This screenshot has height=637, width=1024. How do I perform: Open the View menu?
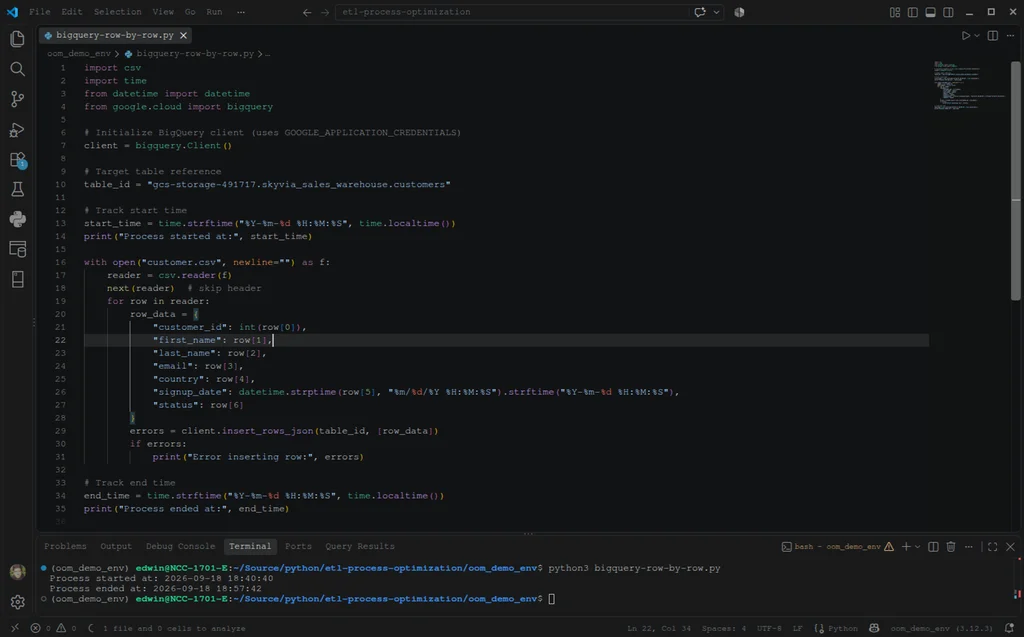tap(163, 12)
